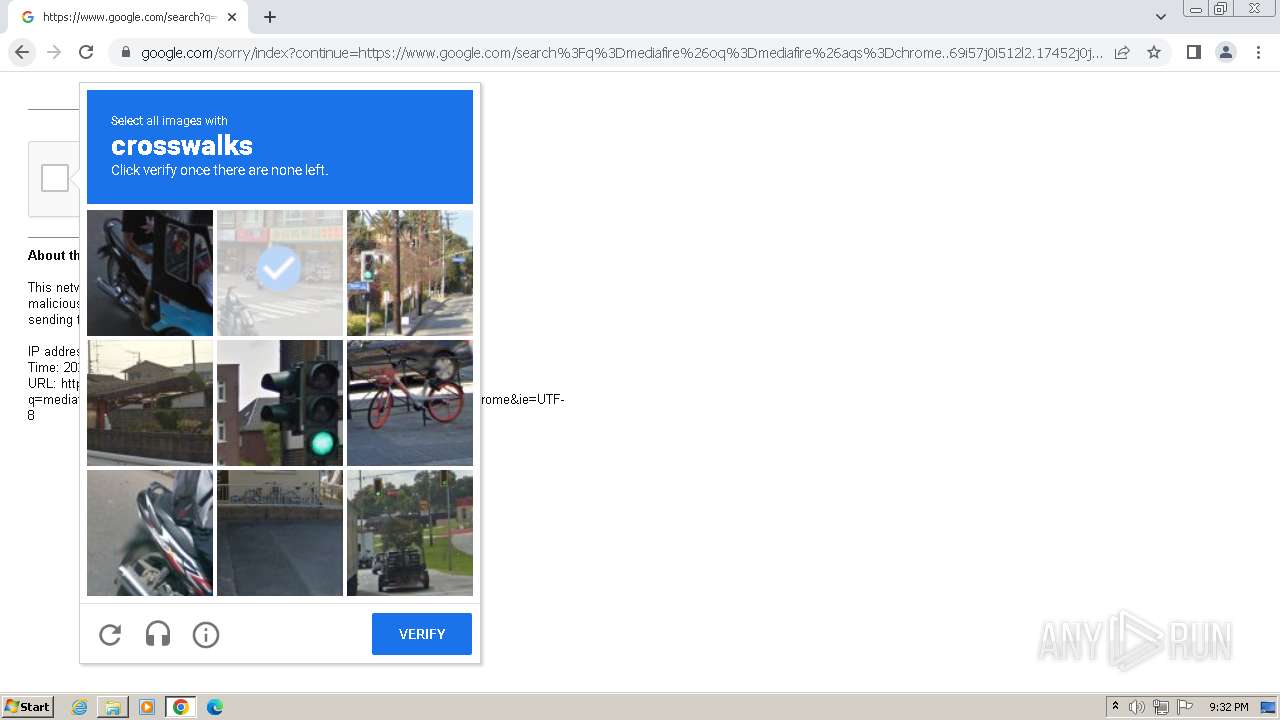Select the car with trailer tile
The width and height of the screenshot is (1280, 720).
click(x=410, y=533)
